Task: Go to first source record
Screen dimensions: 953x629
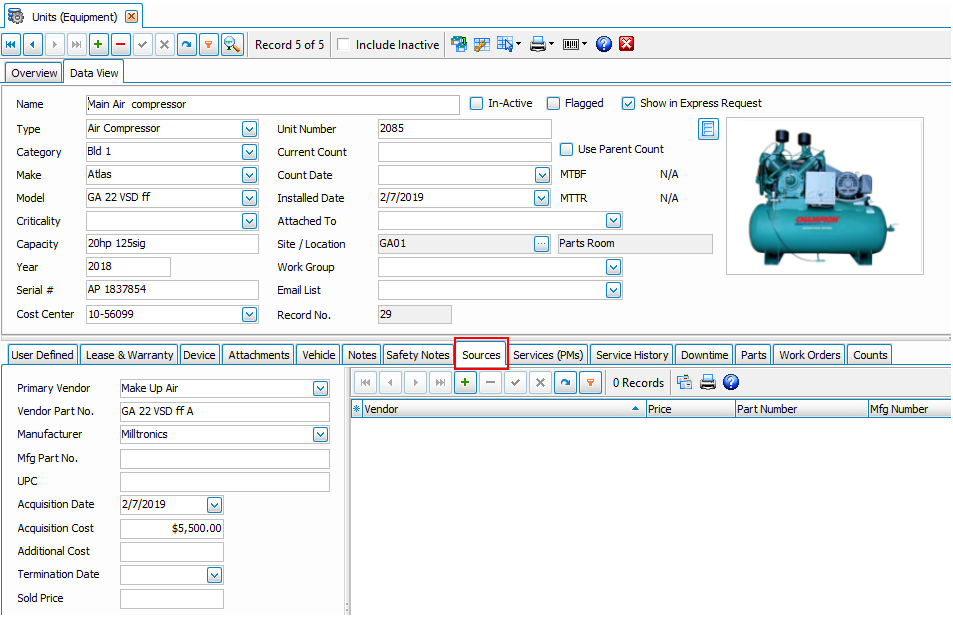Action: click(x=365, y=382)
